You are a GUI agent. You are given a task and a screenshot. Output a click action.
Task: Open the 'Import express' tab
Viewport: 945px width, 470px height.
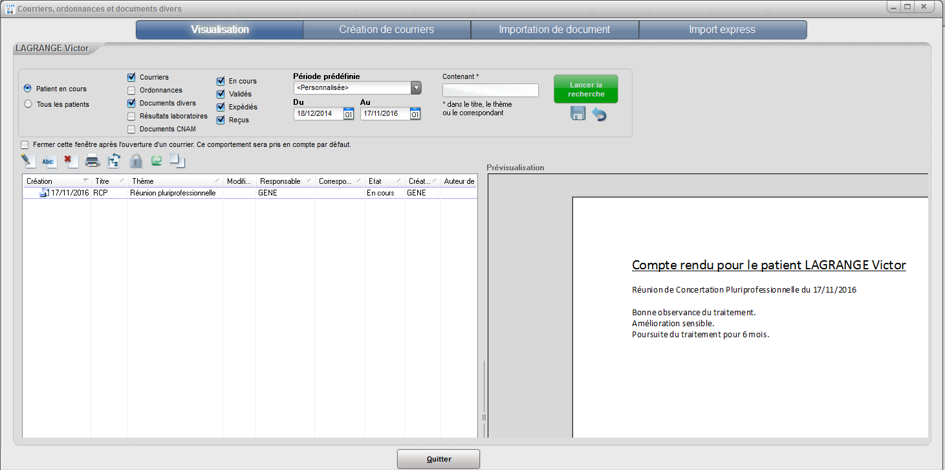(722, 30)
